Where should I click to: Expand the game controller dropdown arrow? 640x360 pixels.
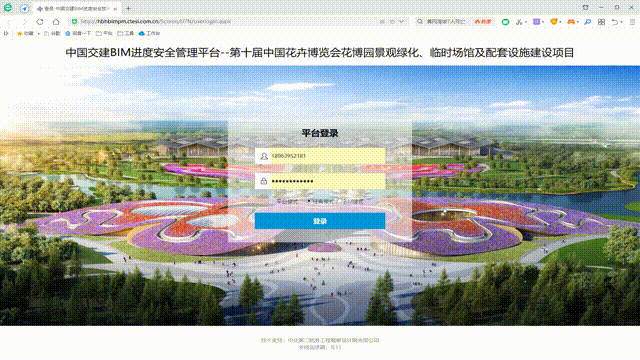[x=578, y=22]
